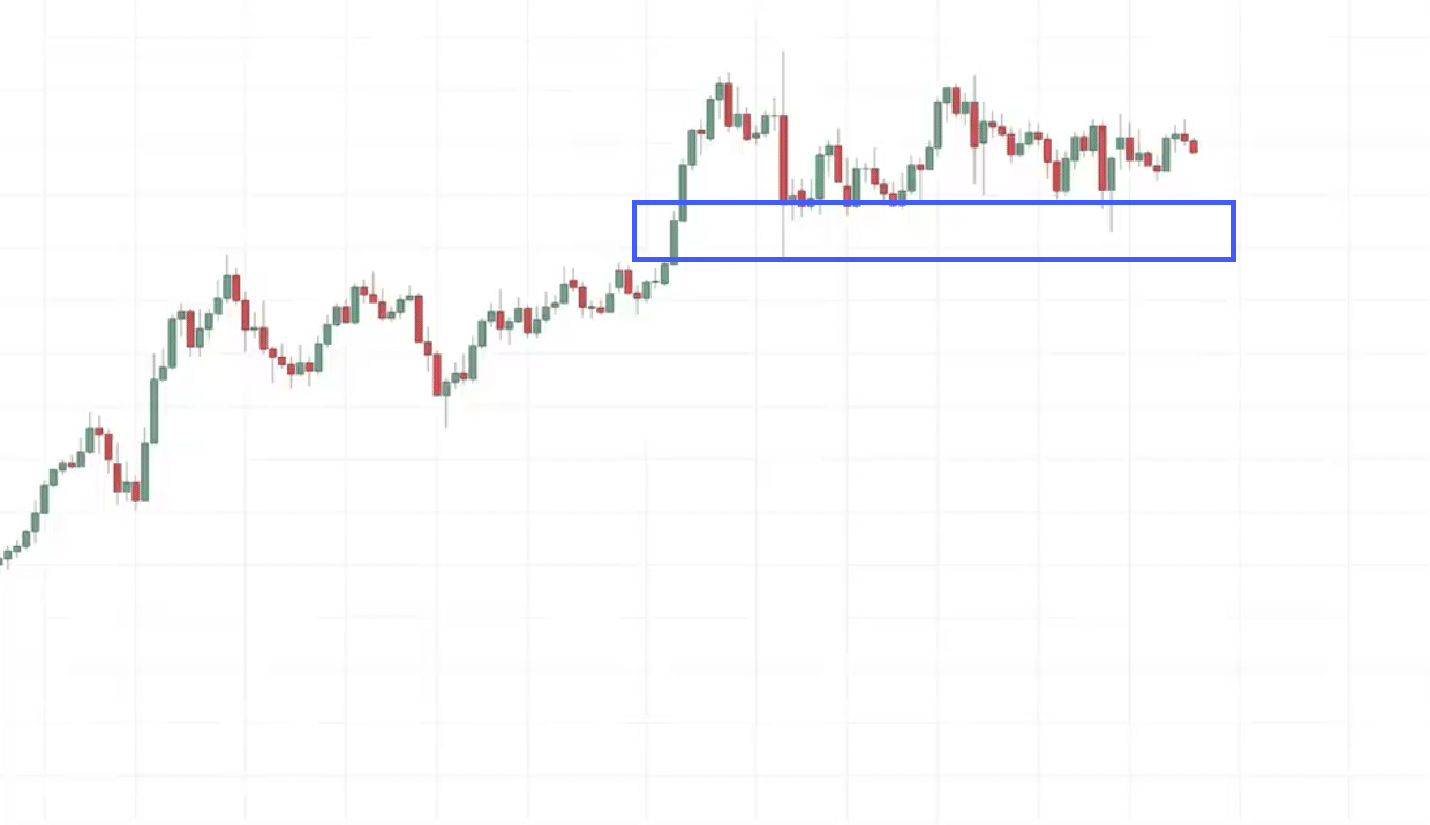This screenshot has width=1430, height=825.
Task: Click the blue rectangle's bottom-right corner handle
Action: pyautogui.click(x=1233, y=259)
